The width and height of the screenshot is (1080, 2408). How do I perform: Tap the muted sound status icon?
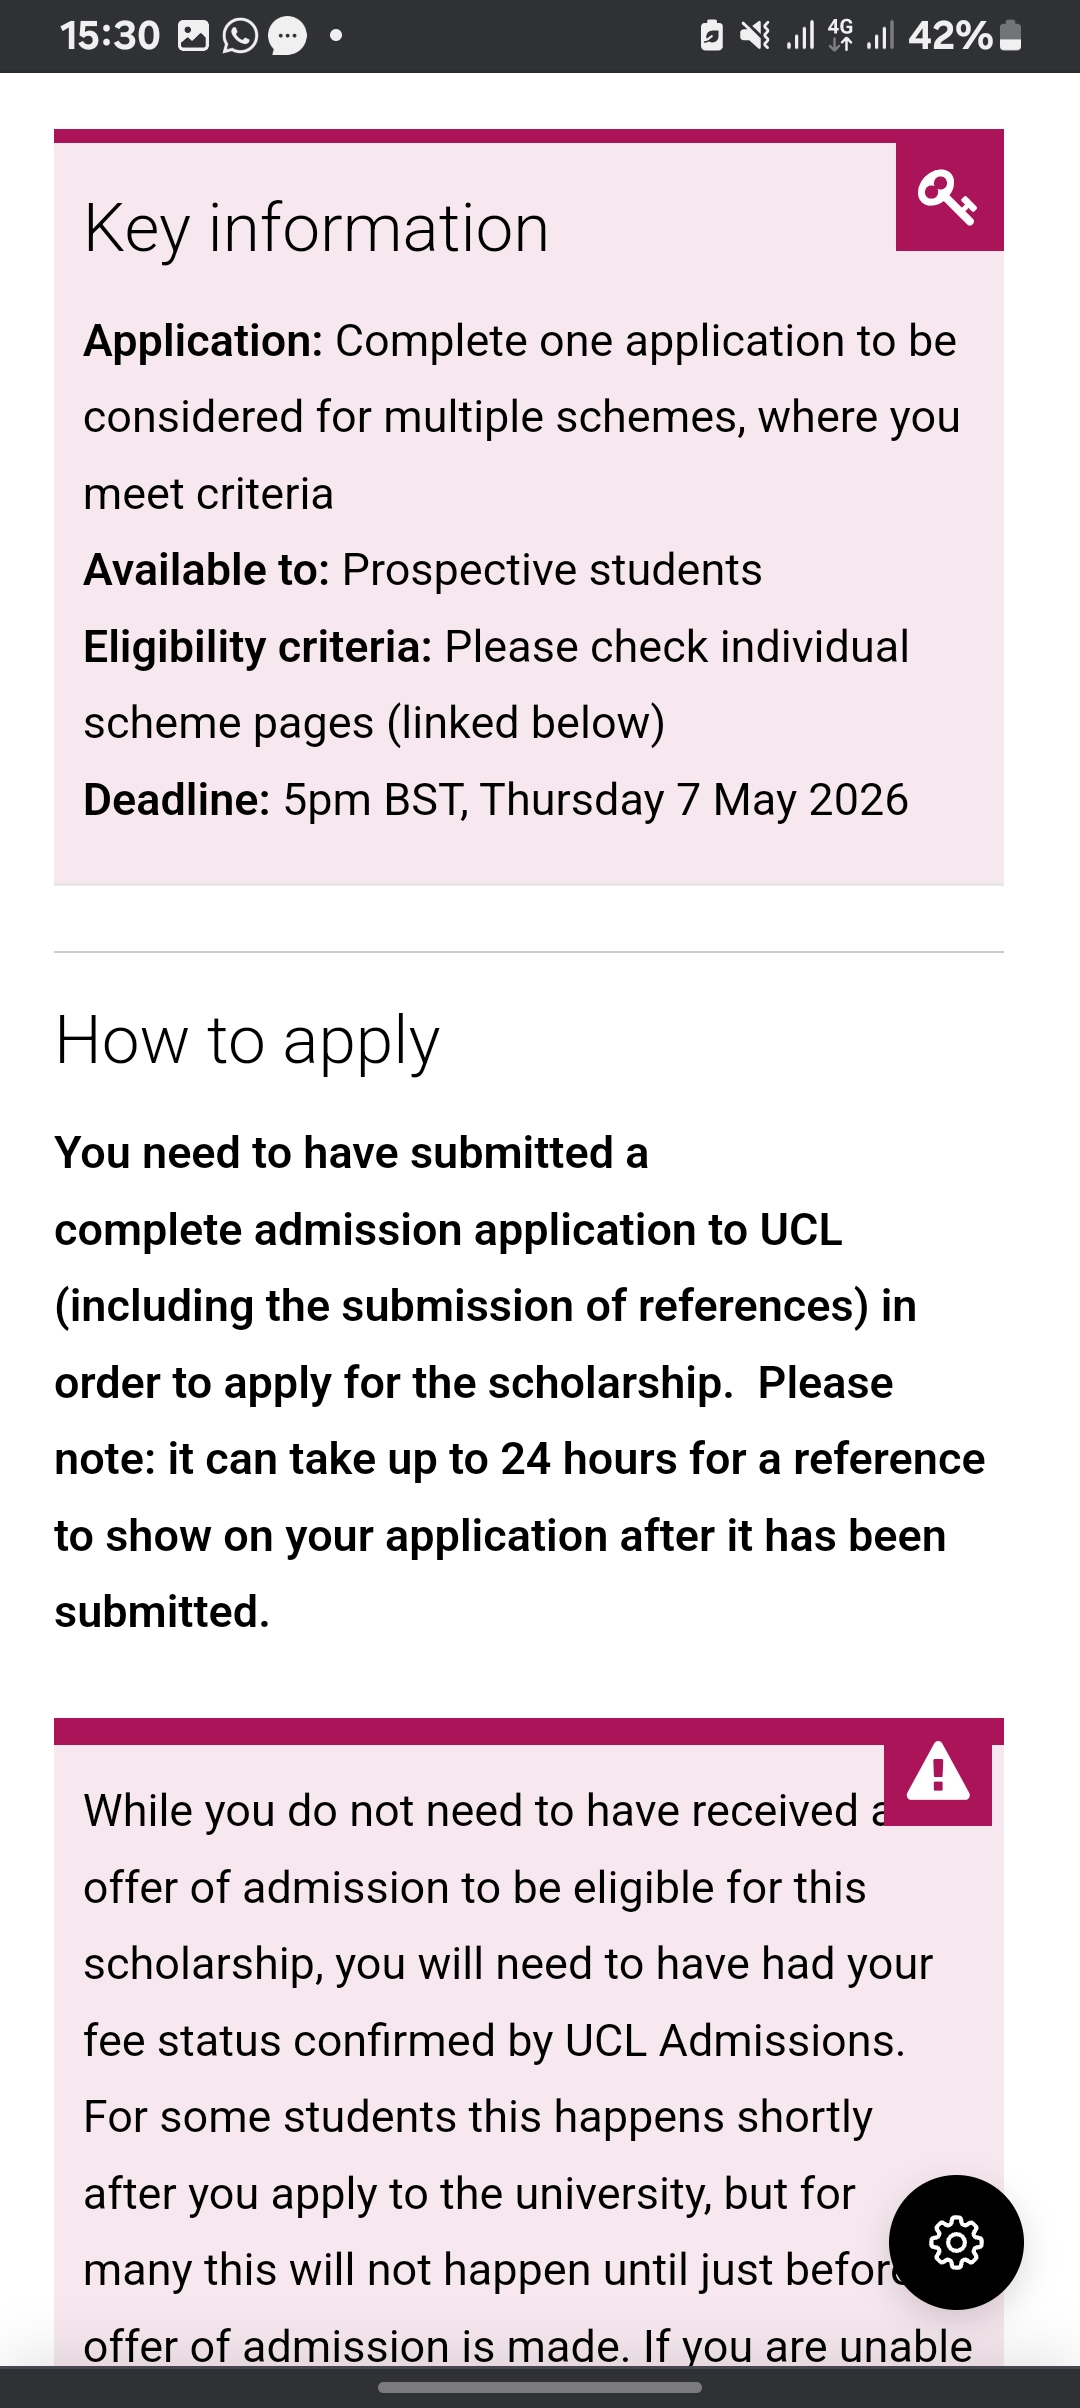click(755, 37)
